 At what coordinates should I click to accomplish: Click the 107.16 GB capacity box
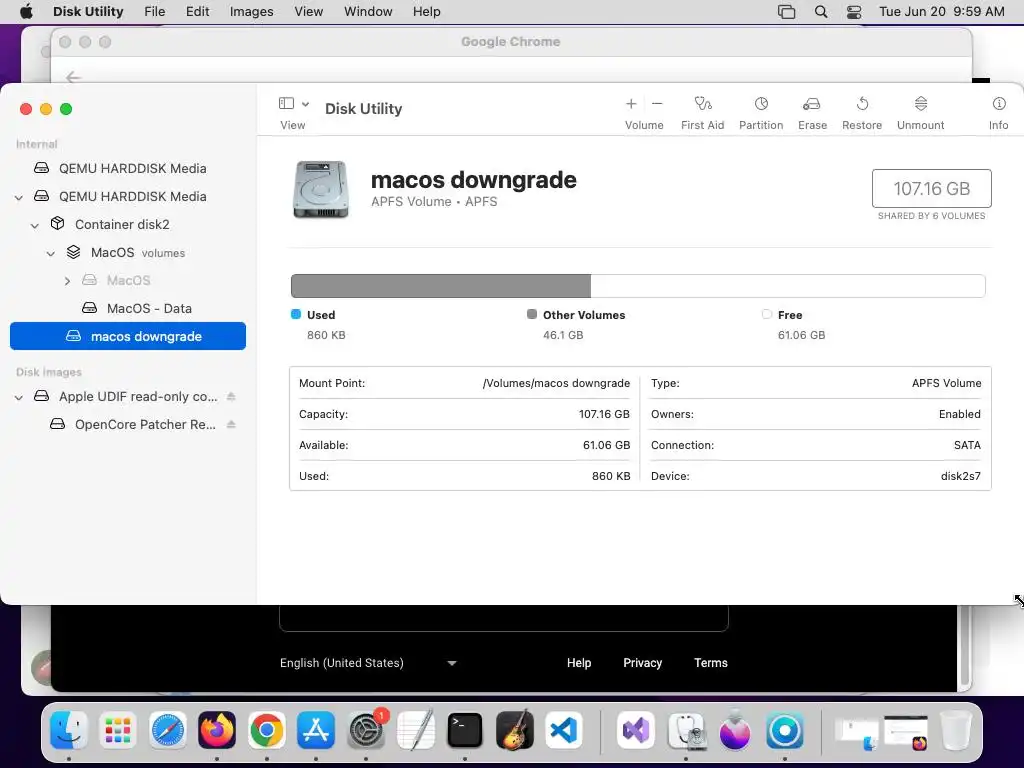pyautogui.click(x=931, y=189)
